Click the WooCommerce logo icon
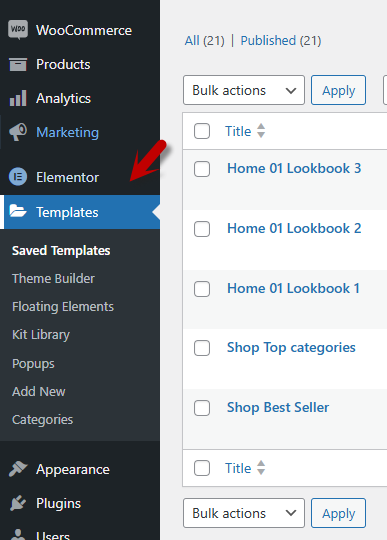This screenshot has width=387, height=540. (18, 30)
